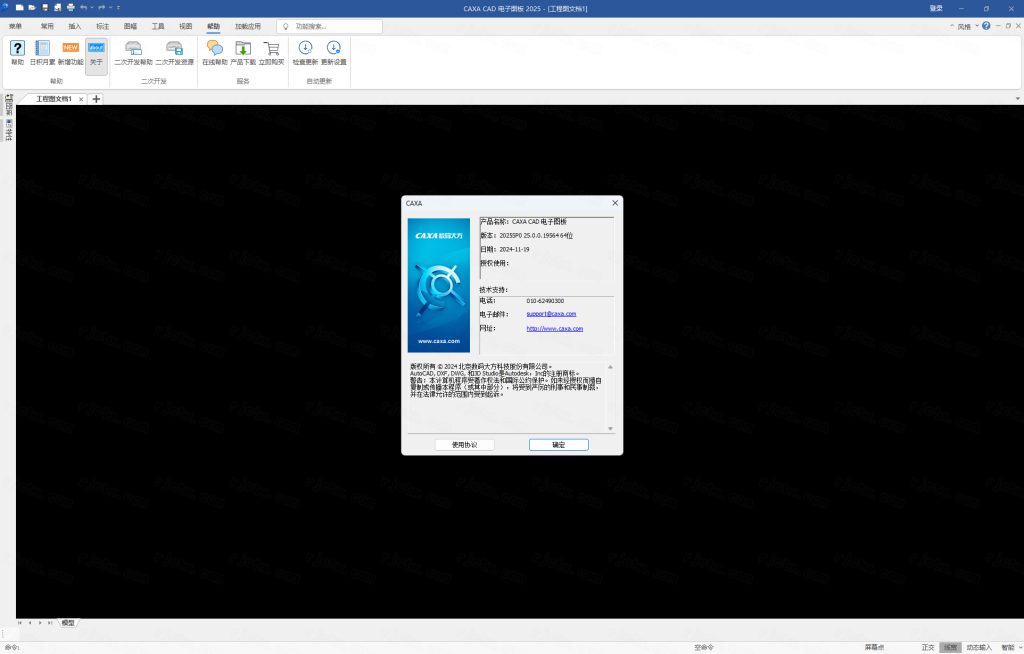Expand the 智能 snap mode dropdown
Viewport: 1024px width, 654px height.
(x=1010, y=647)
